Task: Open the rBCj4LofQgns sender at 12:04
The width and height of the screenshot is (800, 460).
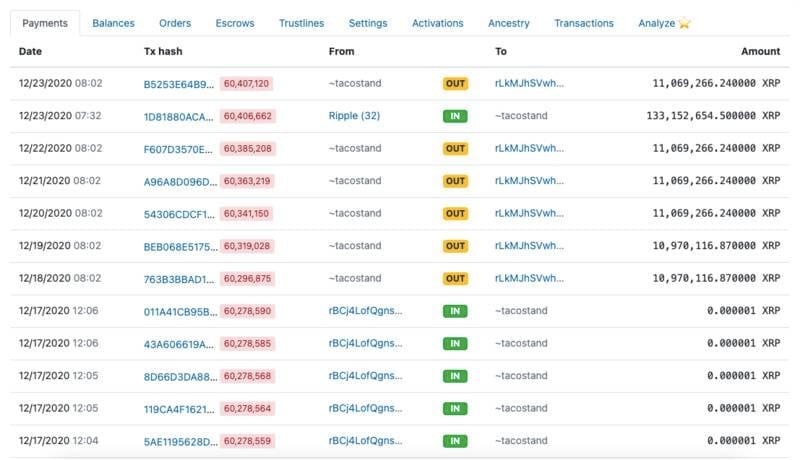Action: point(365,441)
